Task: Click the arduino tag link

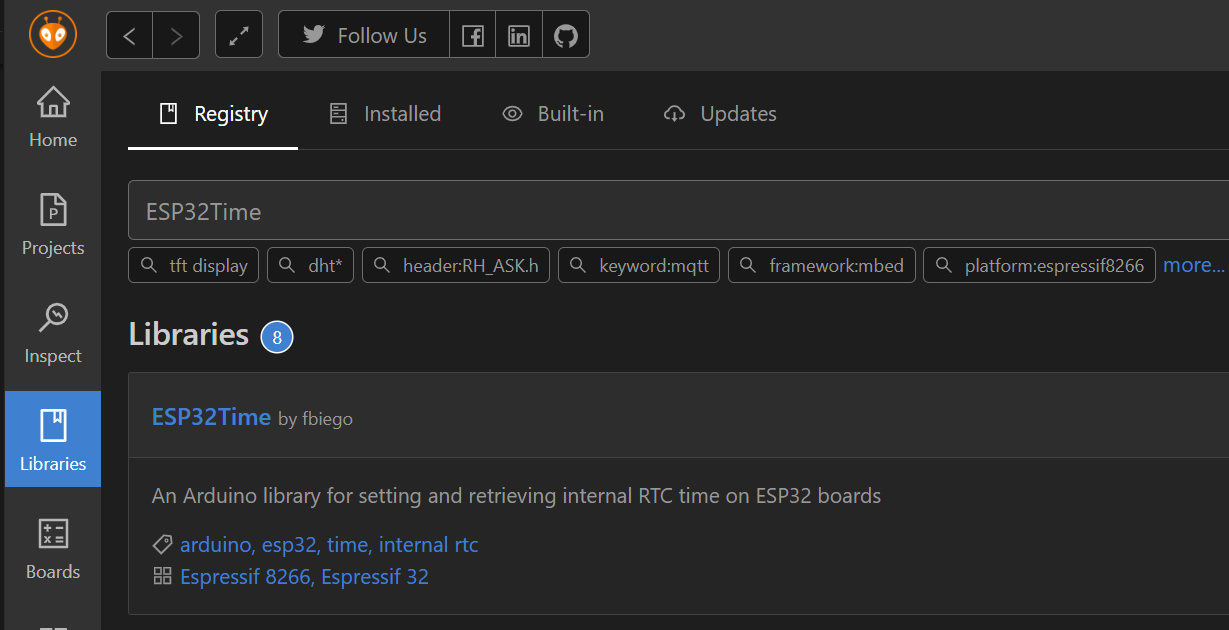Action: click(x=217, y=545)
